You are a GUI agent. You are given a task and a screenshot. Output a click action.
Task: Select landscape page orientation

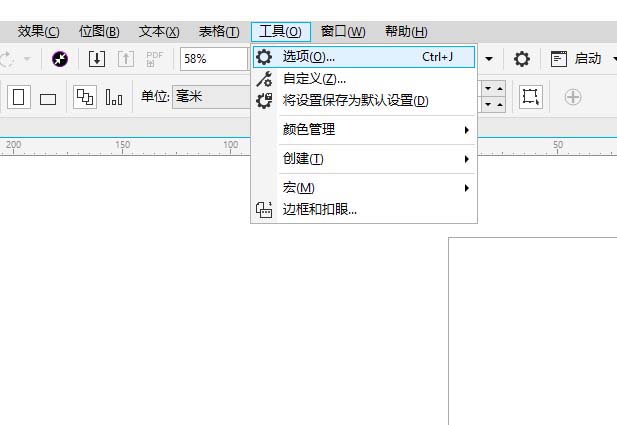point(48,99)
